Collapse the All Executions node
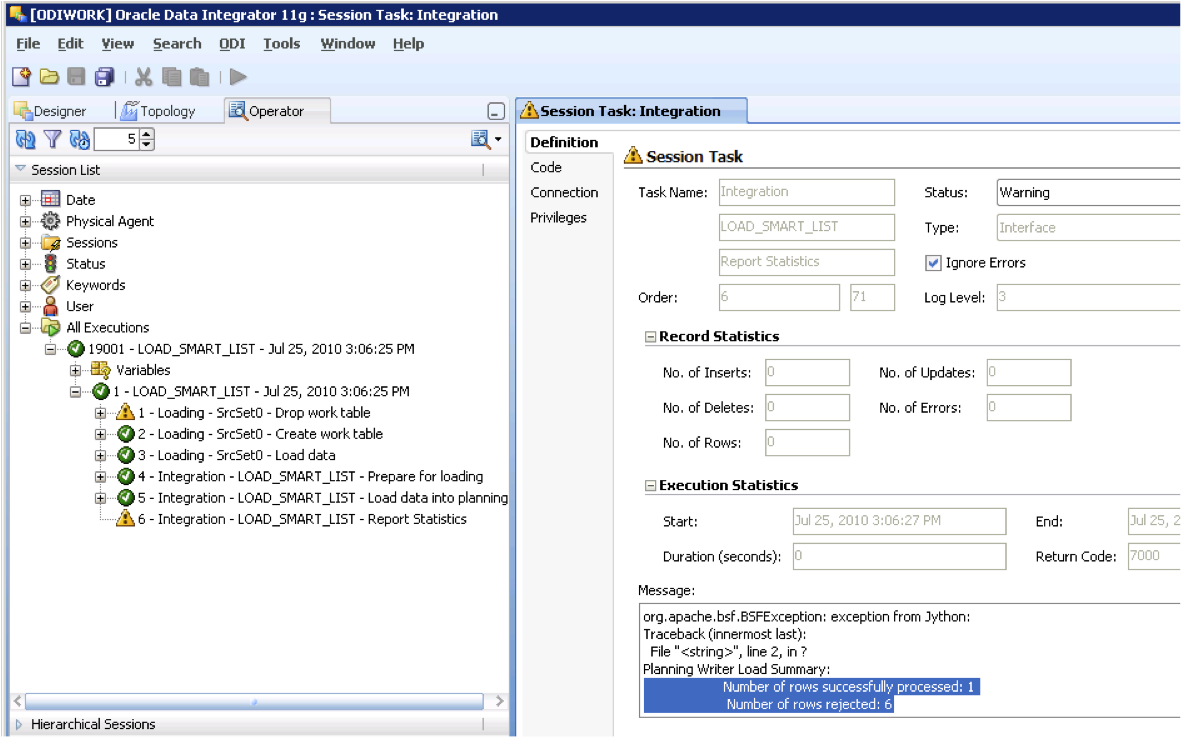The height and width of the screenshot is (738, 1181). point(26,328)
